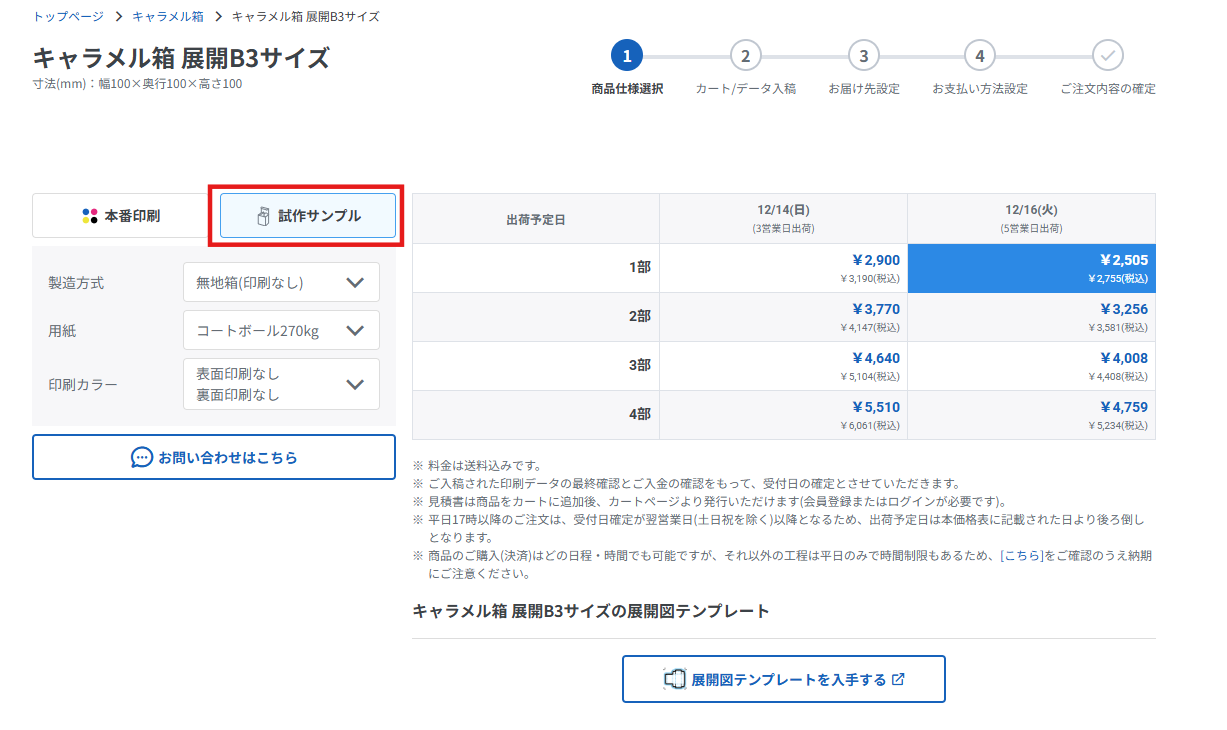
Task: Click the checkmark step ご注文内容の確定
Action: click(x=1108, y=56)
